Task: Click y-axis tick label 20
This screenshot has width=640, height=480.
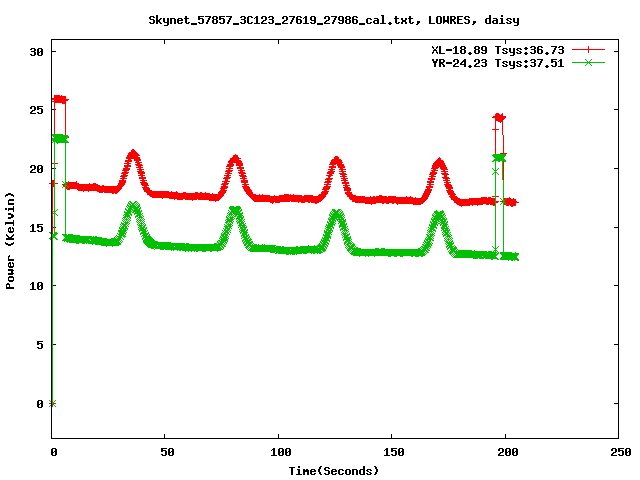Action: (36, 169)
